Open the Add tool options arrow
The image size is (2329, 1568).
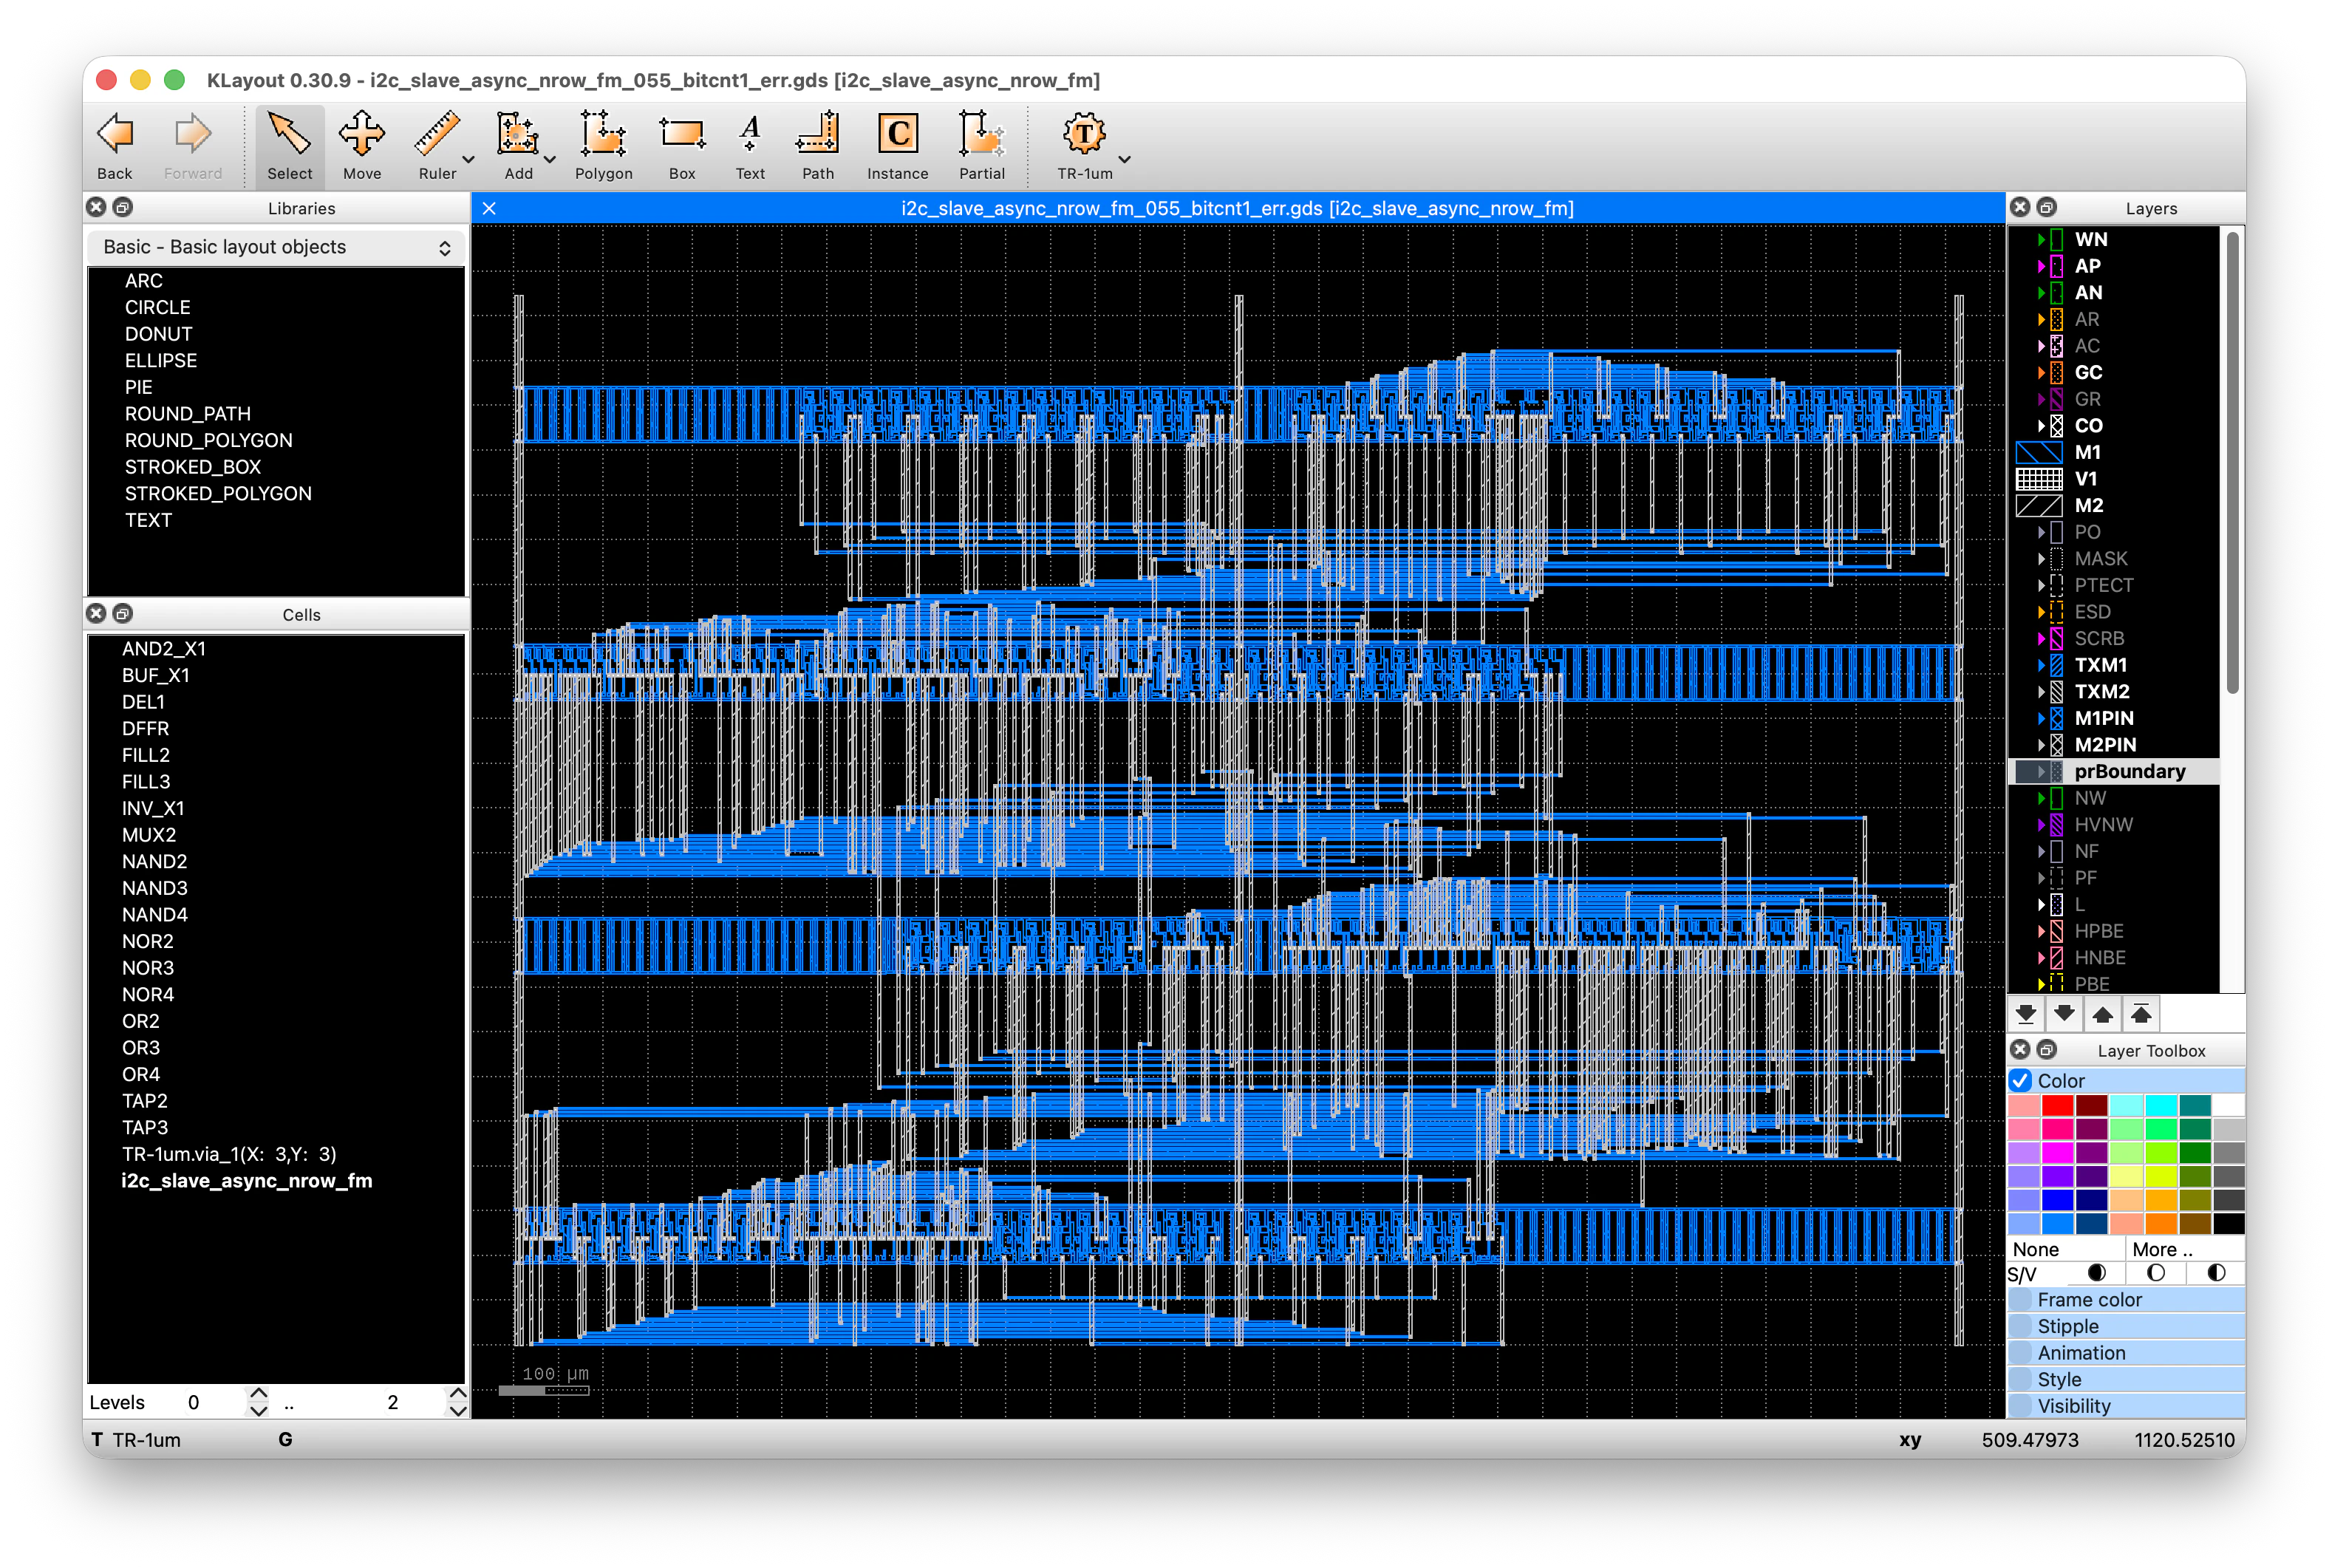click(x=549, y=159)
